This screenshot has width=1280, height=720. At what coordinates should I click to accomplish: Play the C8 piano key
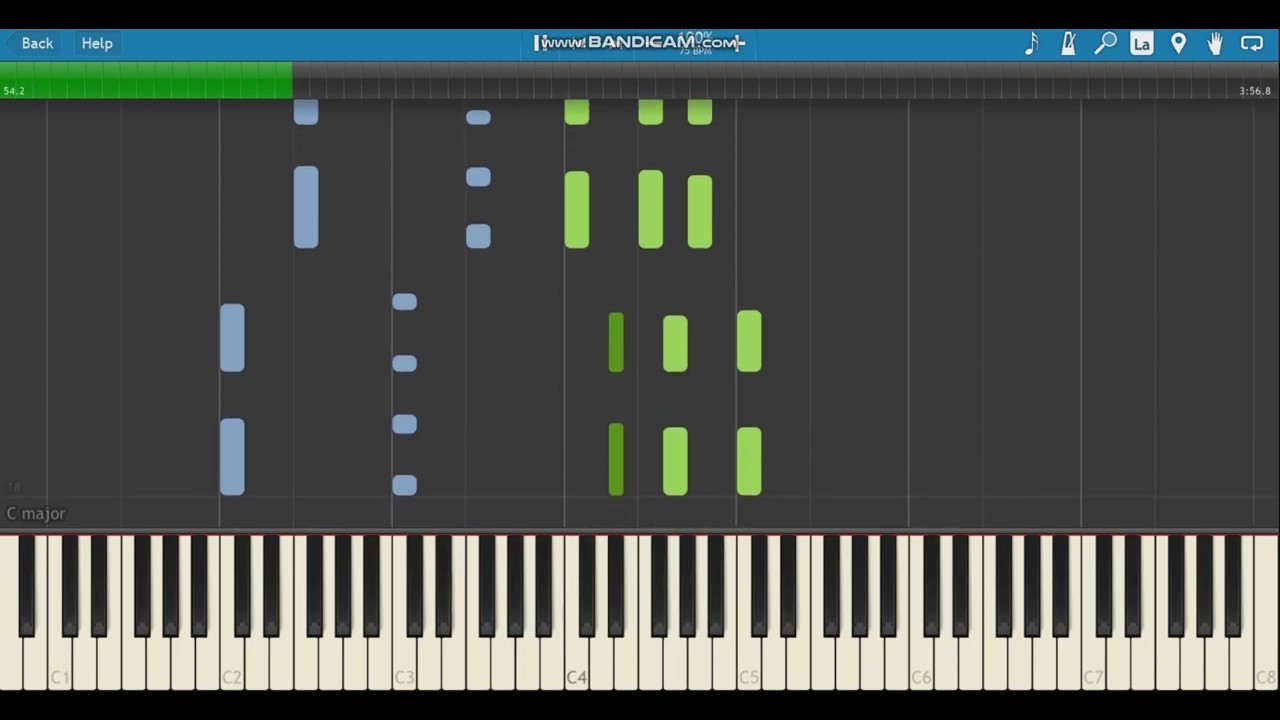tap(1265, 665)
